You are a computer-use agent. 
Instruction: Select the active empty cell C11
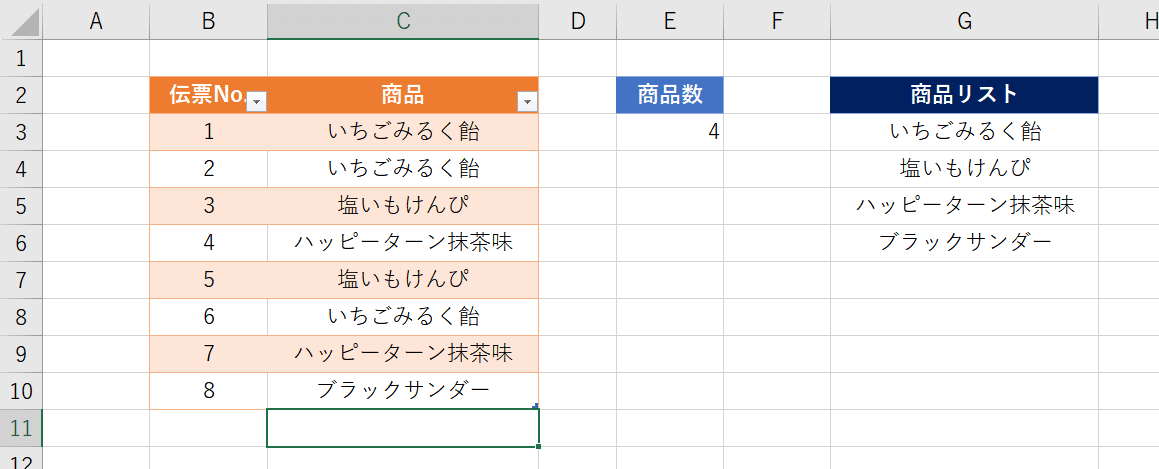tap(403, 428)
